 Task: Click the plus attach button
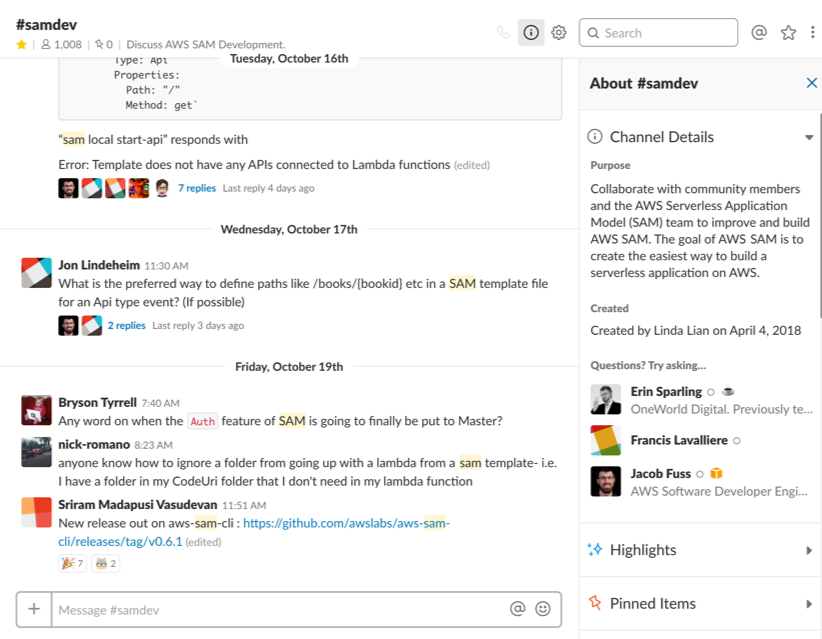[x=34, y=609]
